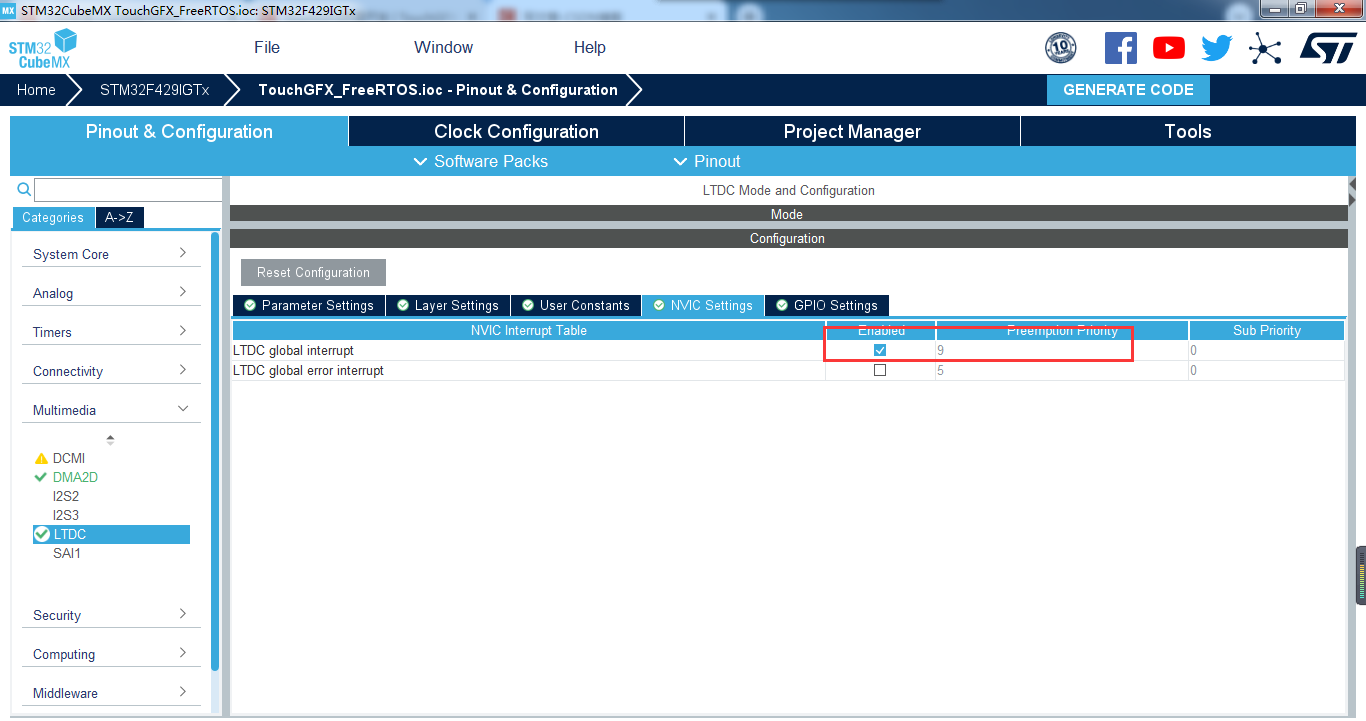Open the File menu

[x=267, y=47]
